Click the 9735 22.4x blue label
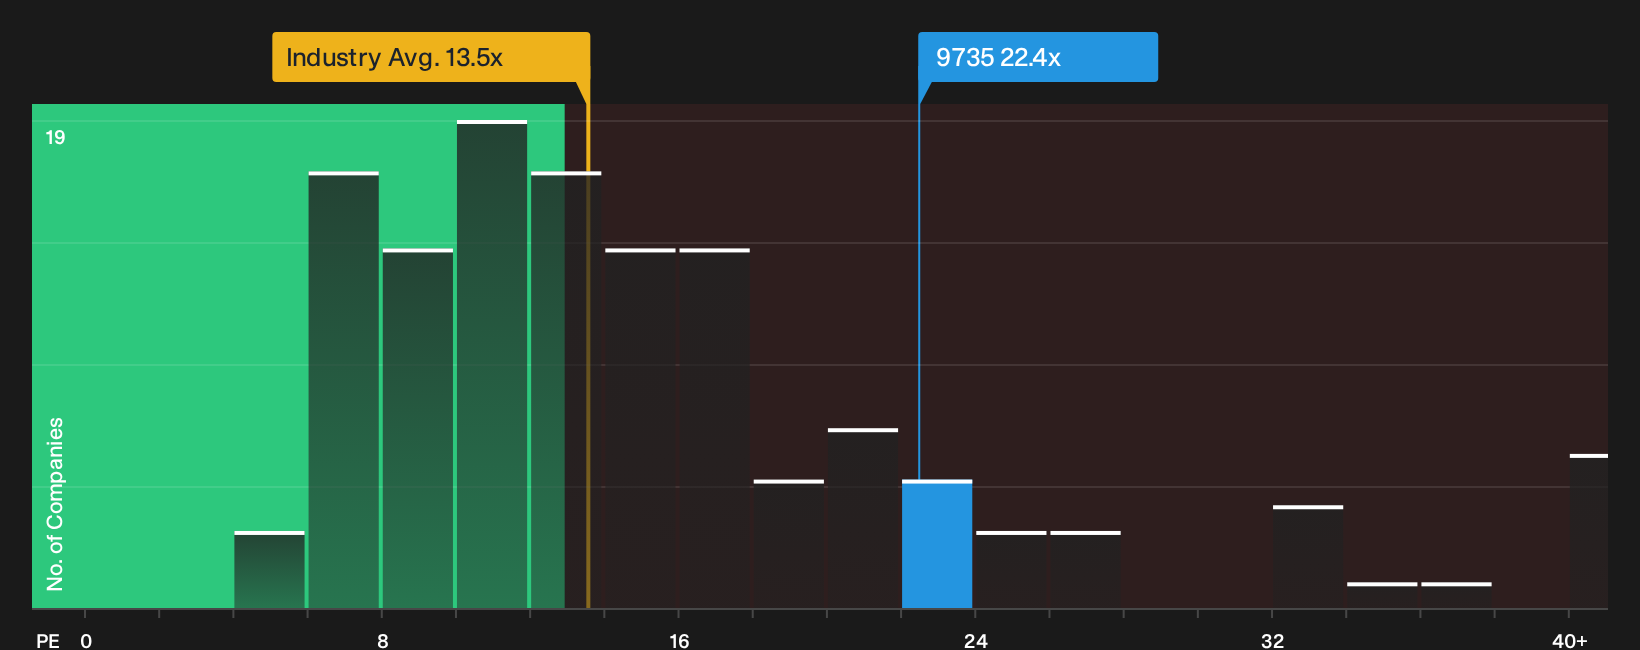 (x=1038, y=57)
